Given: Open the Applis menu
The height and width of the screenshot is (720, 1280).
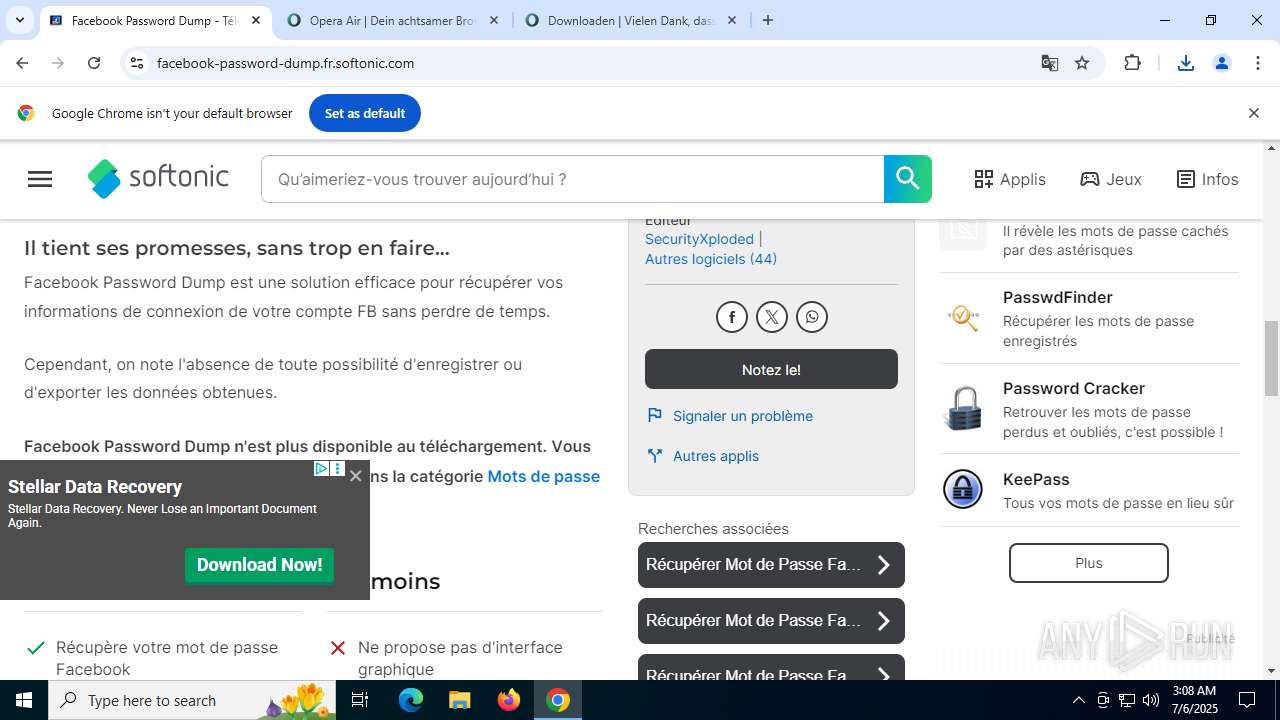Looking at the screenshot, I should 1010,179.
